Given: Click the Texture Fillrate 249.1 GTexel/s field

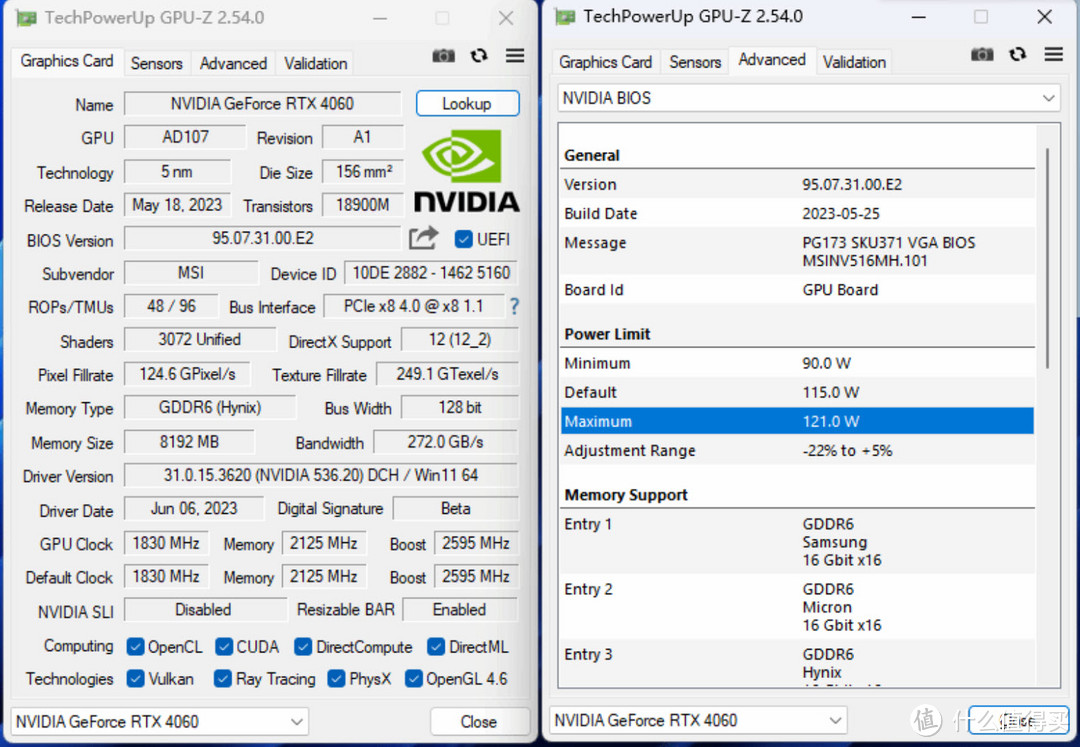Looking at the screenshot, I should [x=447, y=375].
